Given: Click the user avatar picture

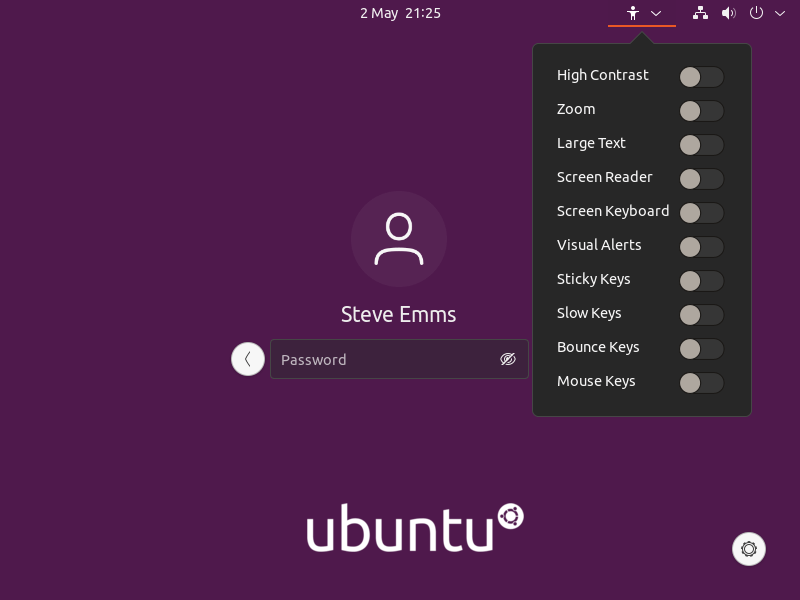Looking at the screenshot, I should coord(399,239).
